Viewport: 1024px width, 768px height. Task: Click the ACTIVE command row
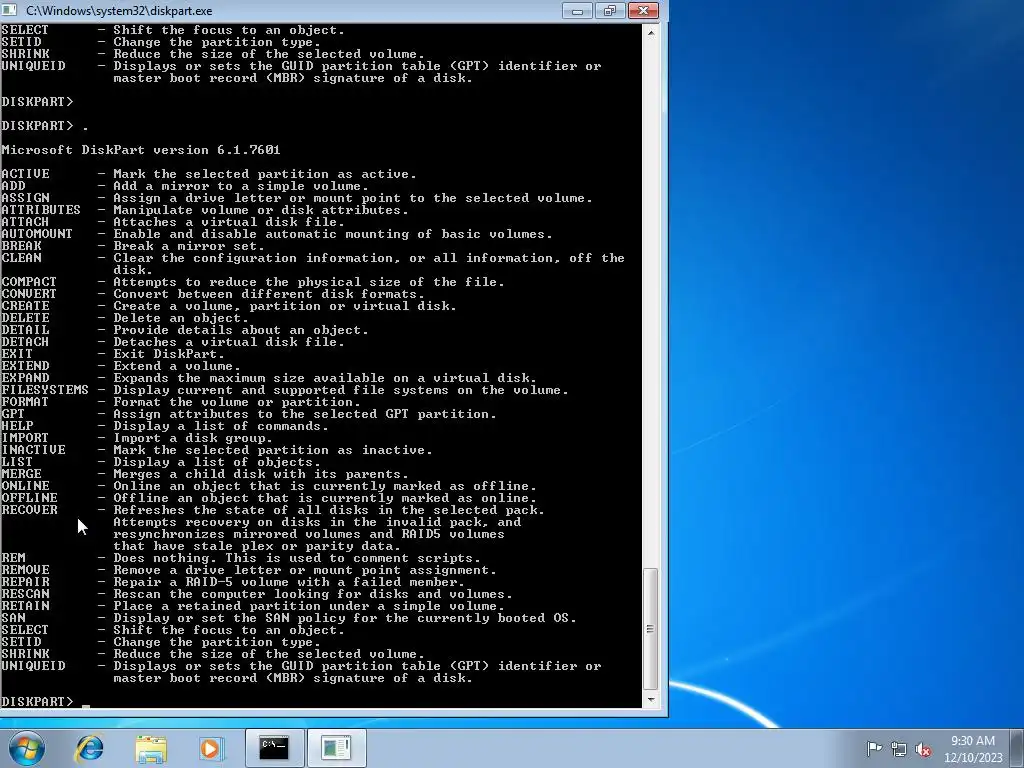pyautogui.click(x=208, y=174)
